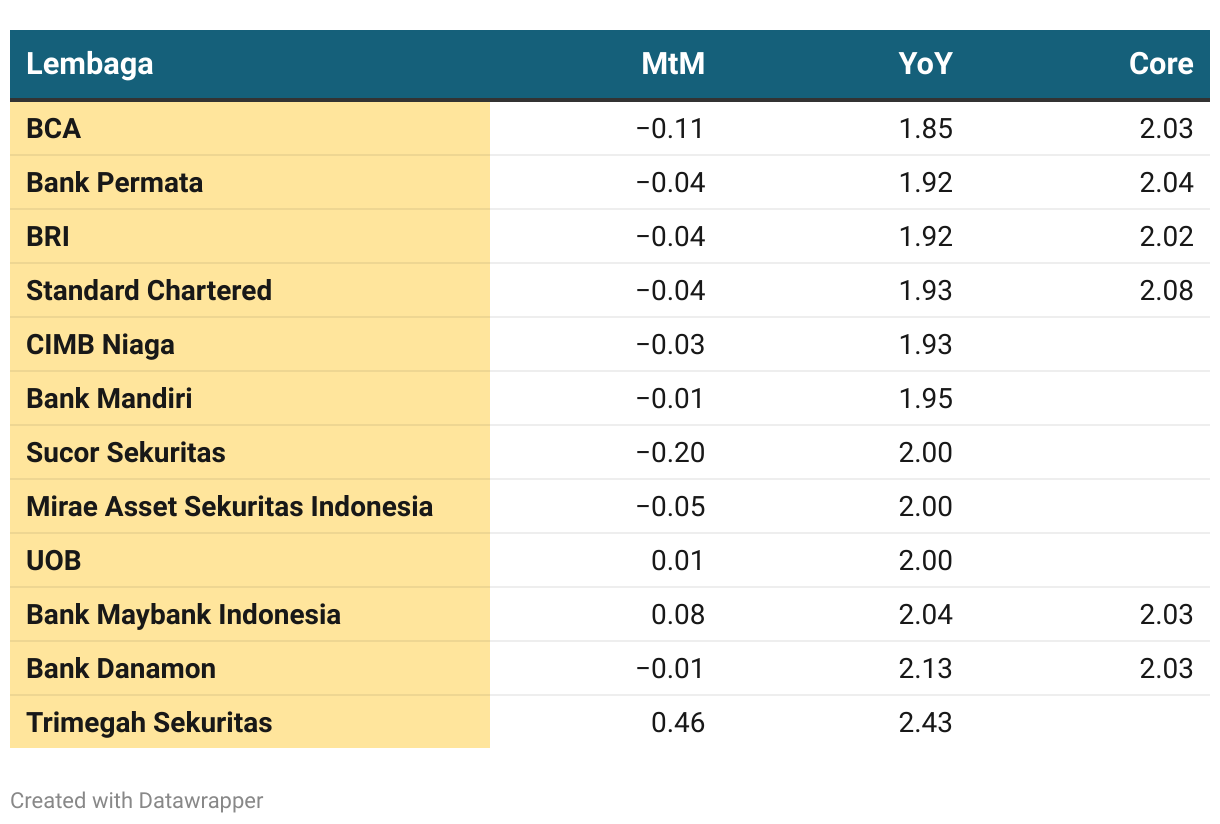Click the CIMB Niaga row label
The width and height of the screenshot is (1220, 824).
(x=100, y=344)
